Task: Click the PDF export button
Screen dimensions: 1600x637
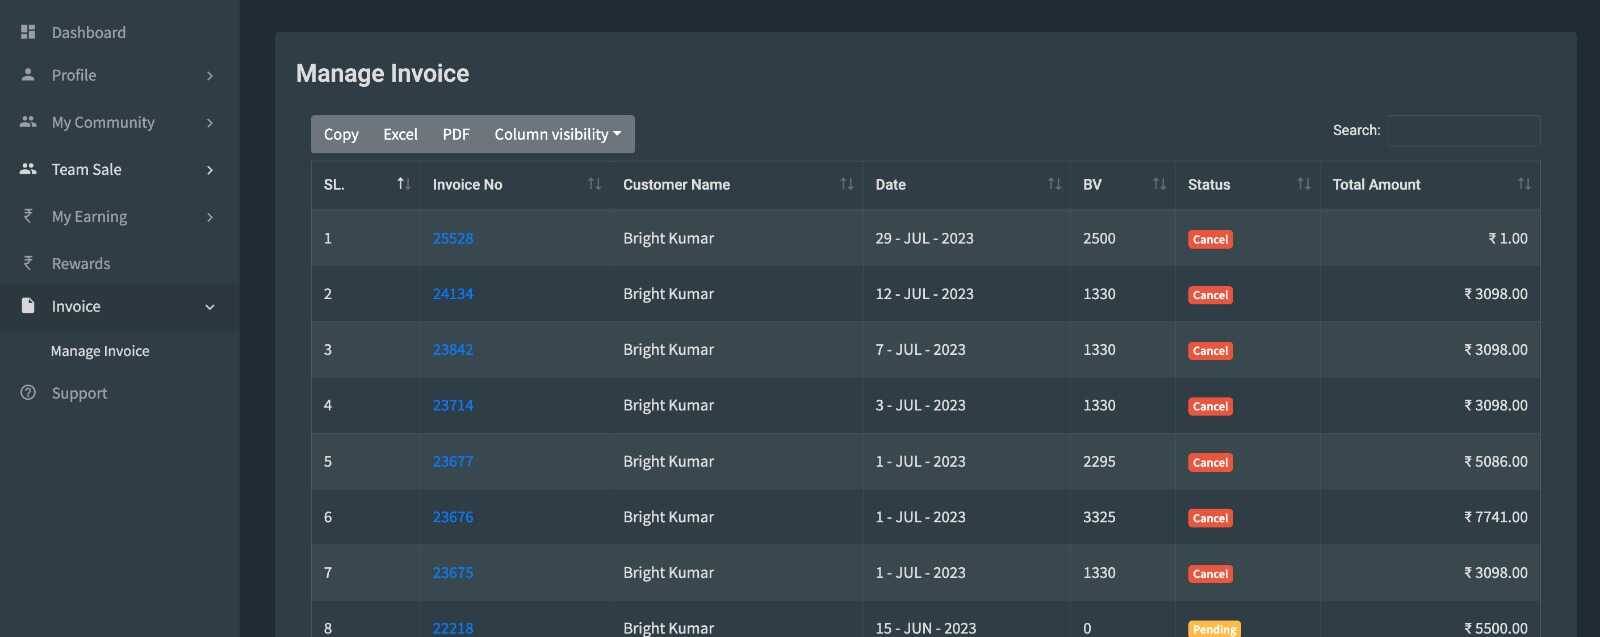Action: point(456,134)
